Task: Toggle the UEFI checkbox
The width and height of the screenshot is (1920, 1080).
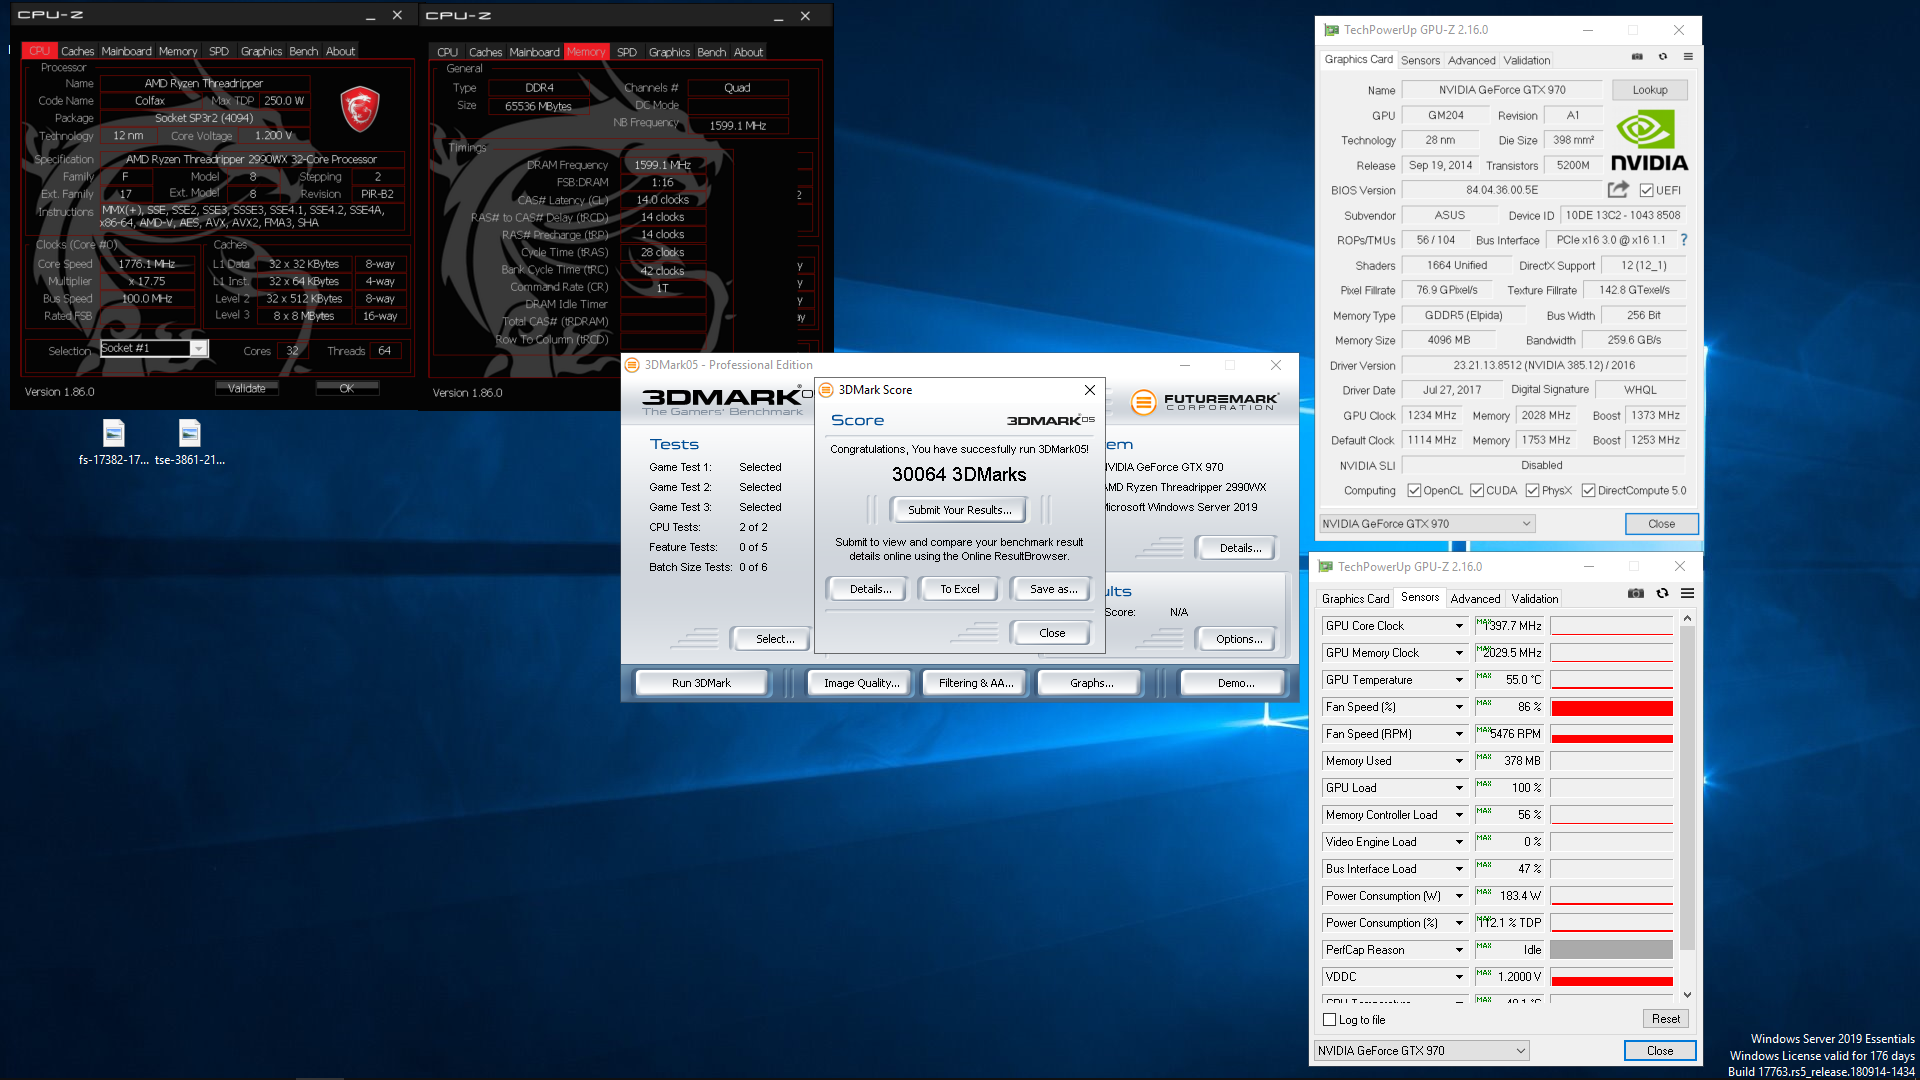Action: (1646, 190)
